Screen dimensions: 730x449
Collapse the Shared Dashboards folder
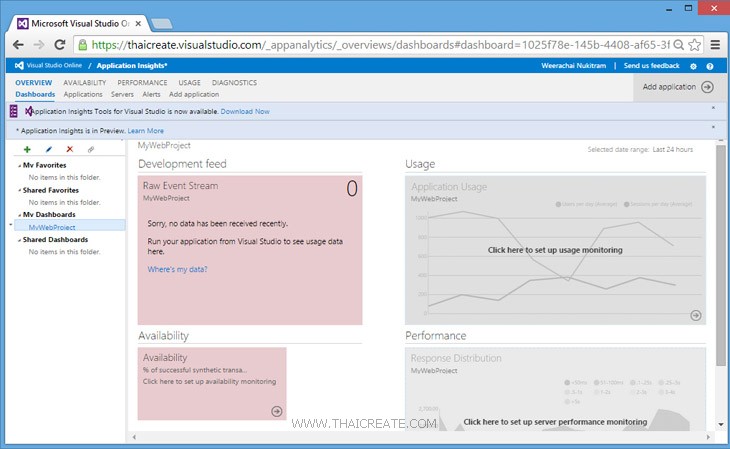(x=19, y=240)
